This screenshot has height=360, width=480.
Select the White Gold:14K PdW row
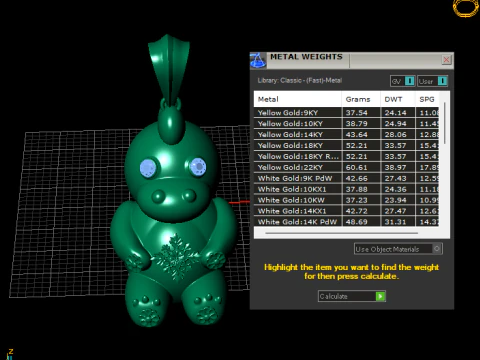point(346,222)
